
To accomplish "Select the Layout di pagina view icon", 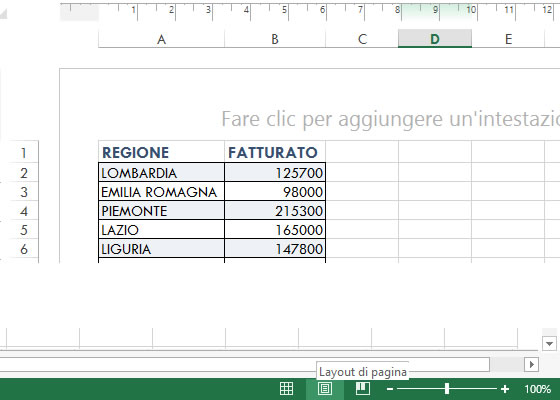I will (x=325, y=389).
